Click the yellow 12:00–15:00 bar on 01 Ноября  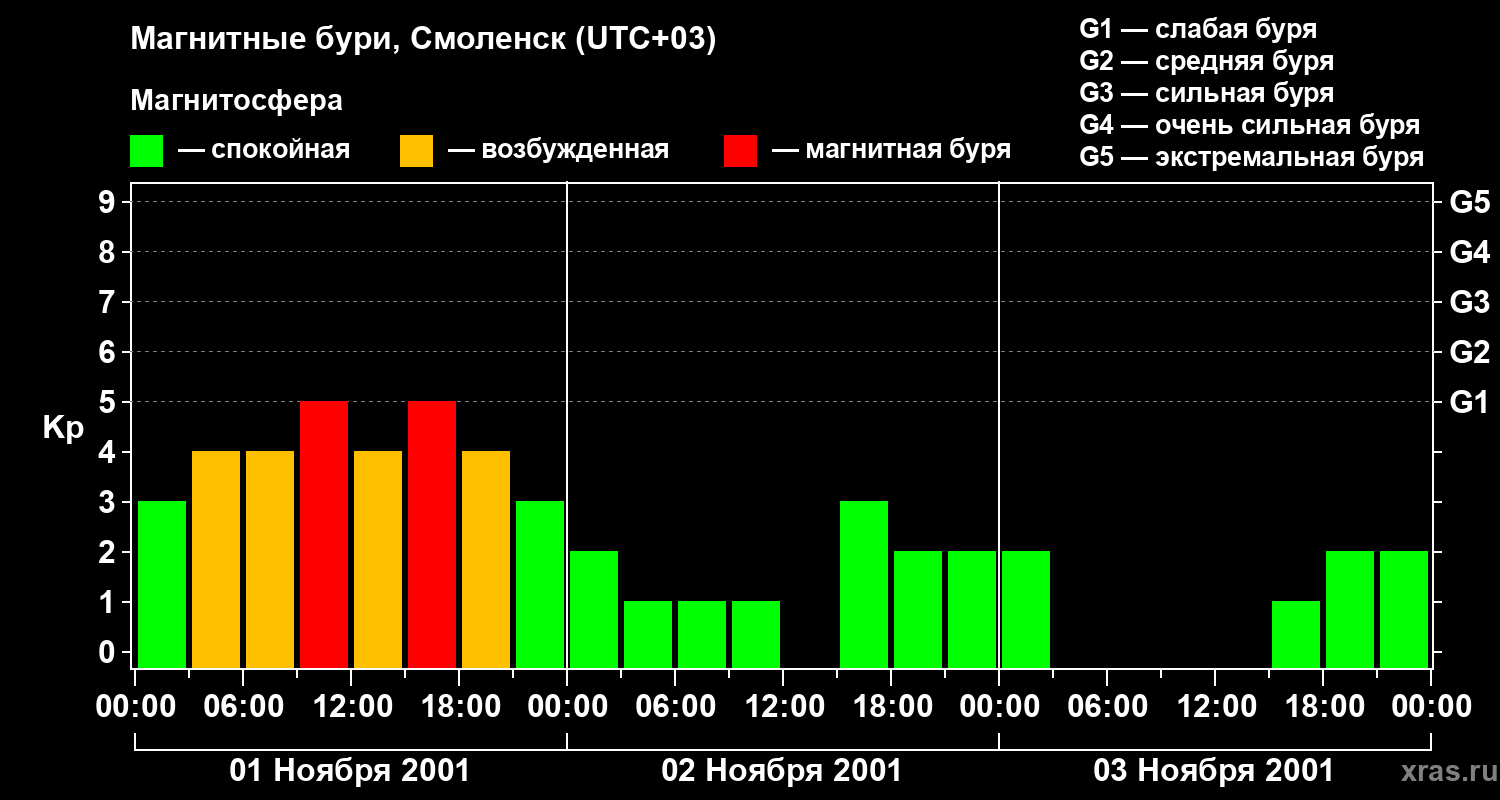(x=378, y=559)
